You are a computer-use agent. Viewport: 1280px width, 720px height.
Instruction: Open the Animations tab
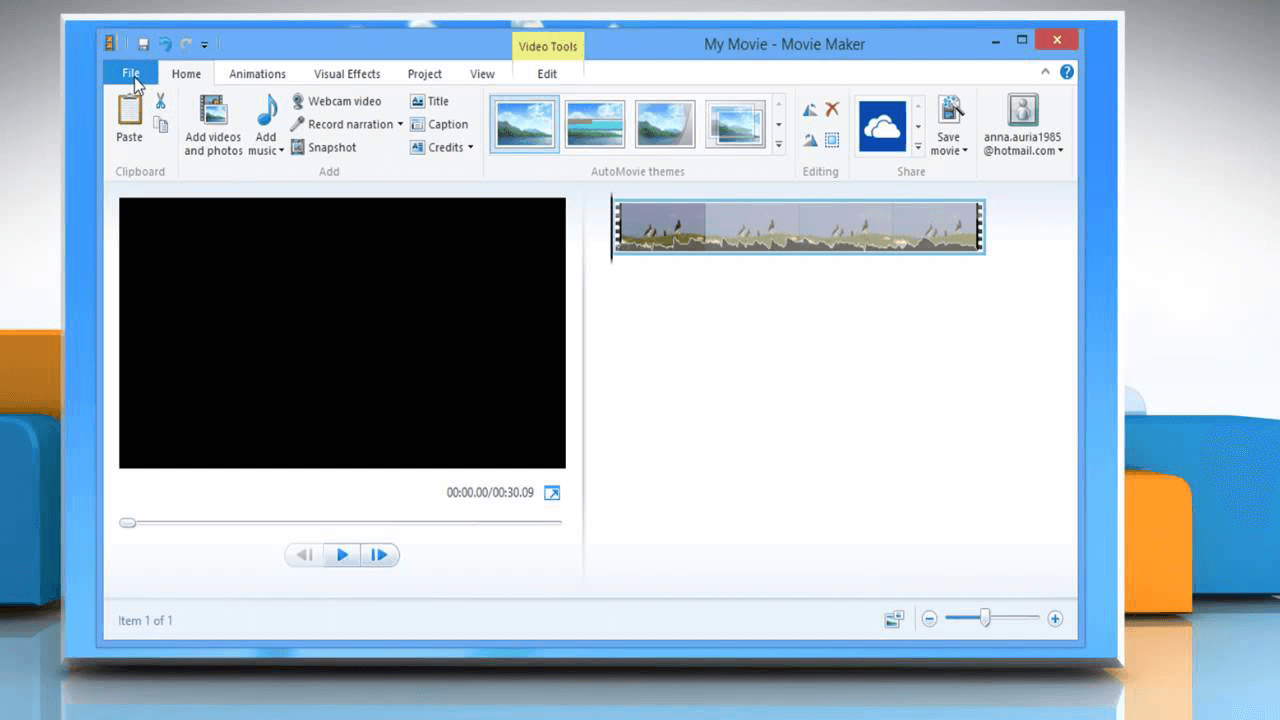pos(257,74)
